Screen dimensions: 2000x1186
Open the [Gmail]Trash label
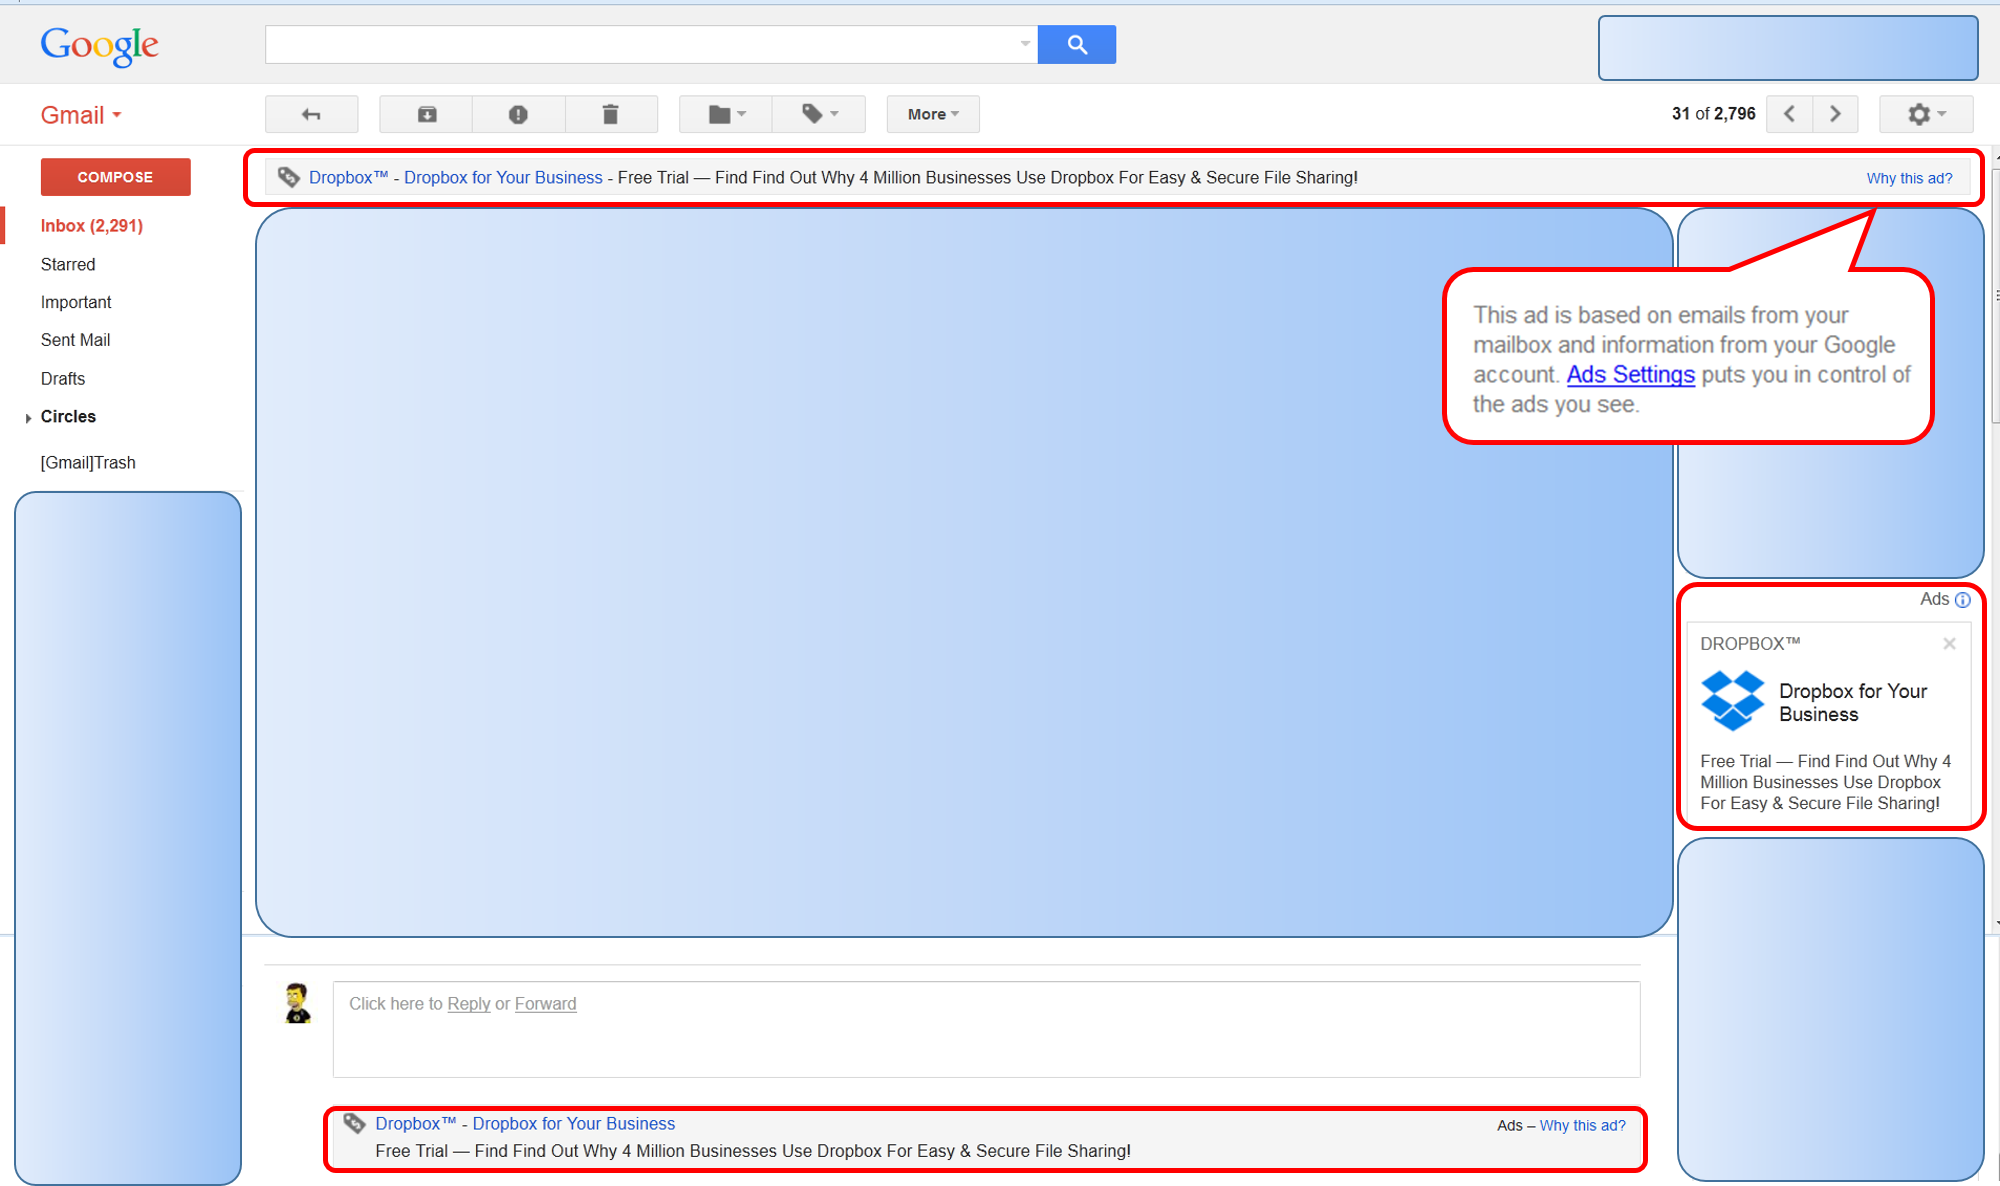(88, 462)
